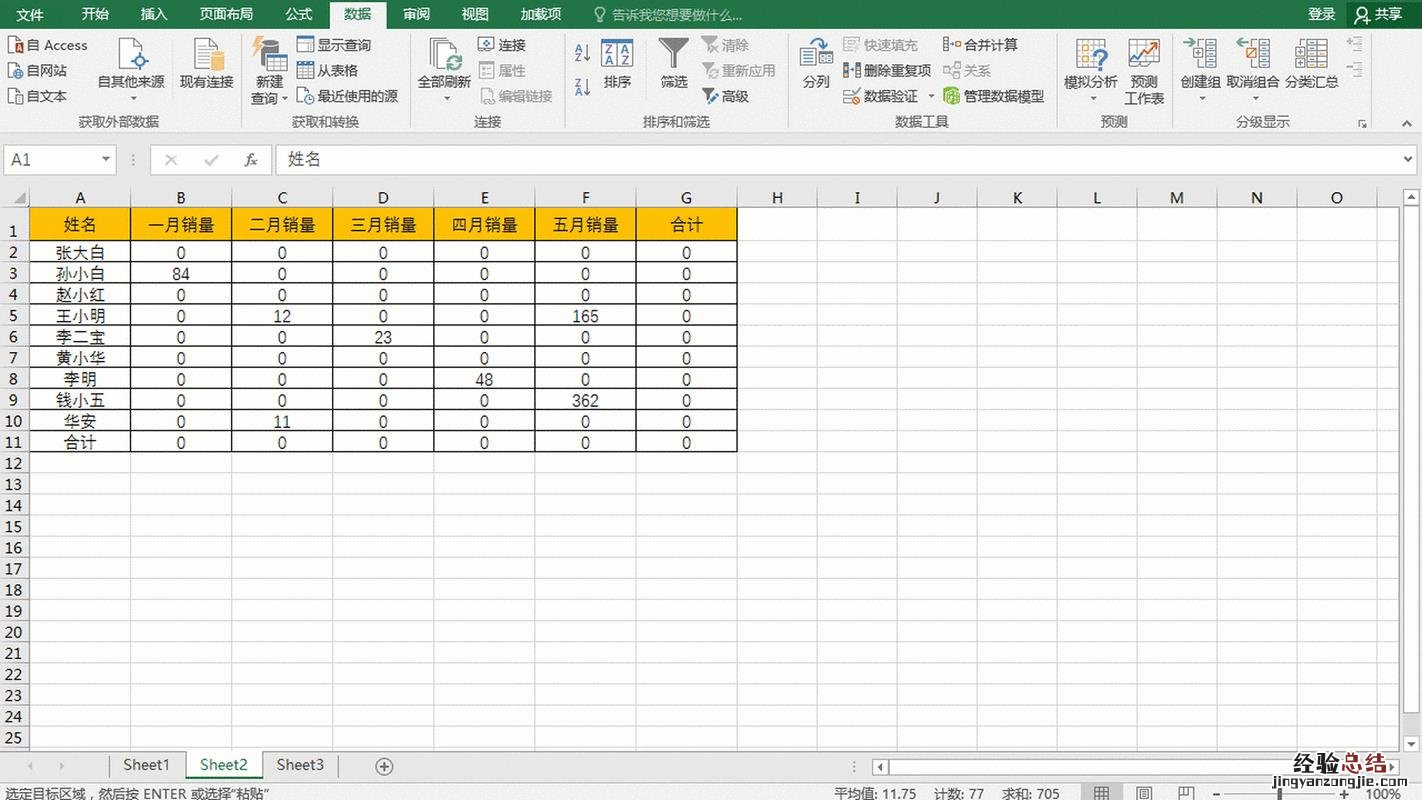Switch to Review tab (审阅)
This screenshot has width=1422, height=800.
[417, 14]
